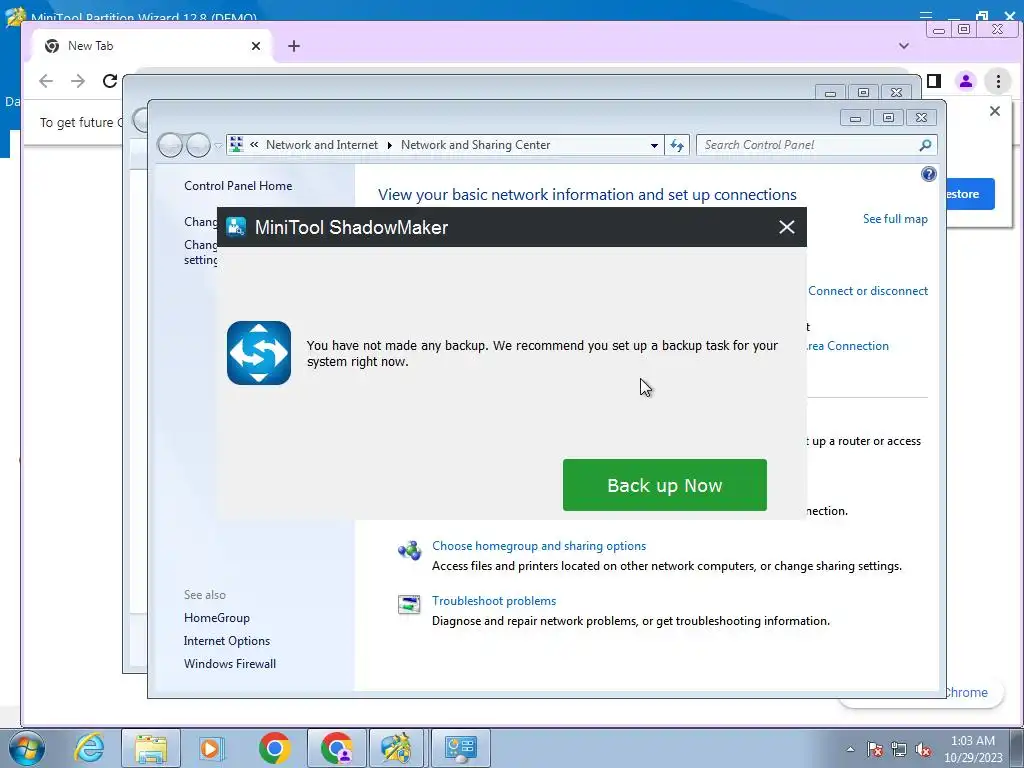Open Troubleshoot problems link
Screen dimensions: 1024x768
[x=494, y=601]
